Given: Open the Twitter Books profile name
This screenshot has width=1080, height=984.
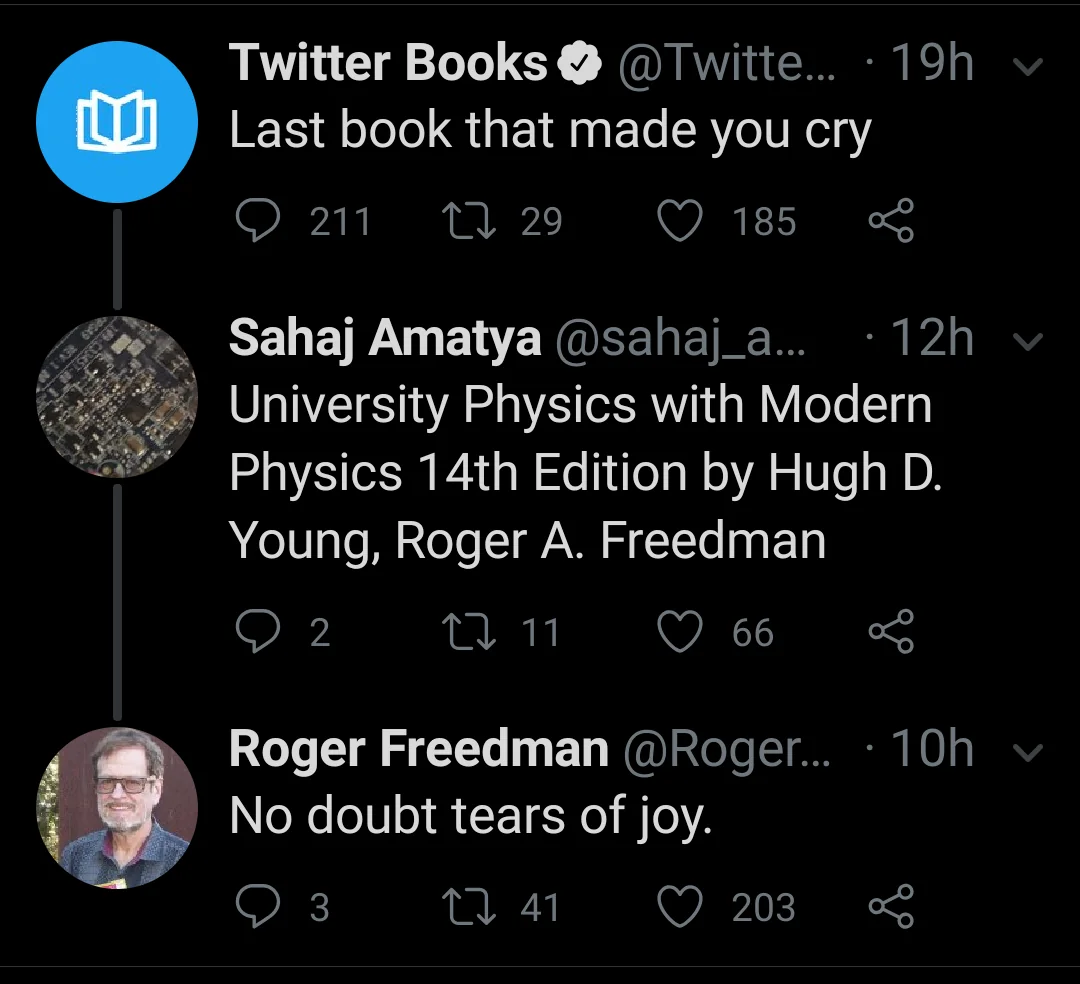Looking at the screenshot, I should click(388, 65).
